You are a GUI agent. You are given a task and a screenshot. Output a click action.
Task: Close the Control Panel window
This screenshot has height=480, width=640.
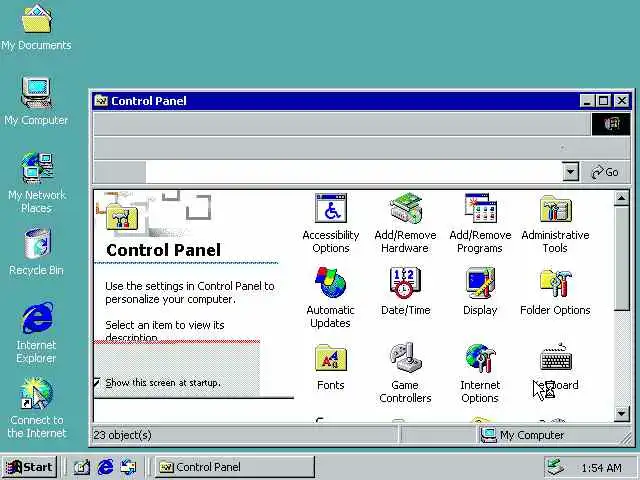tap(622, 100)
